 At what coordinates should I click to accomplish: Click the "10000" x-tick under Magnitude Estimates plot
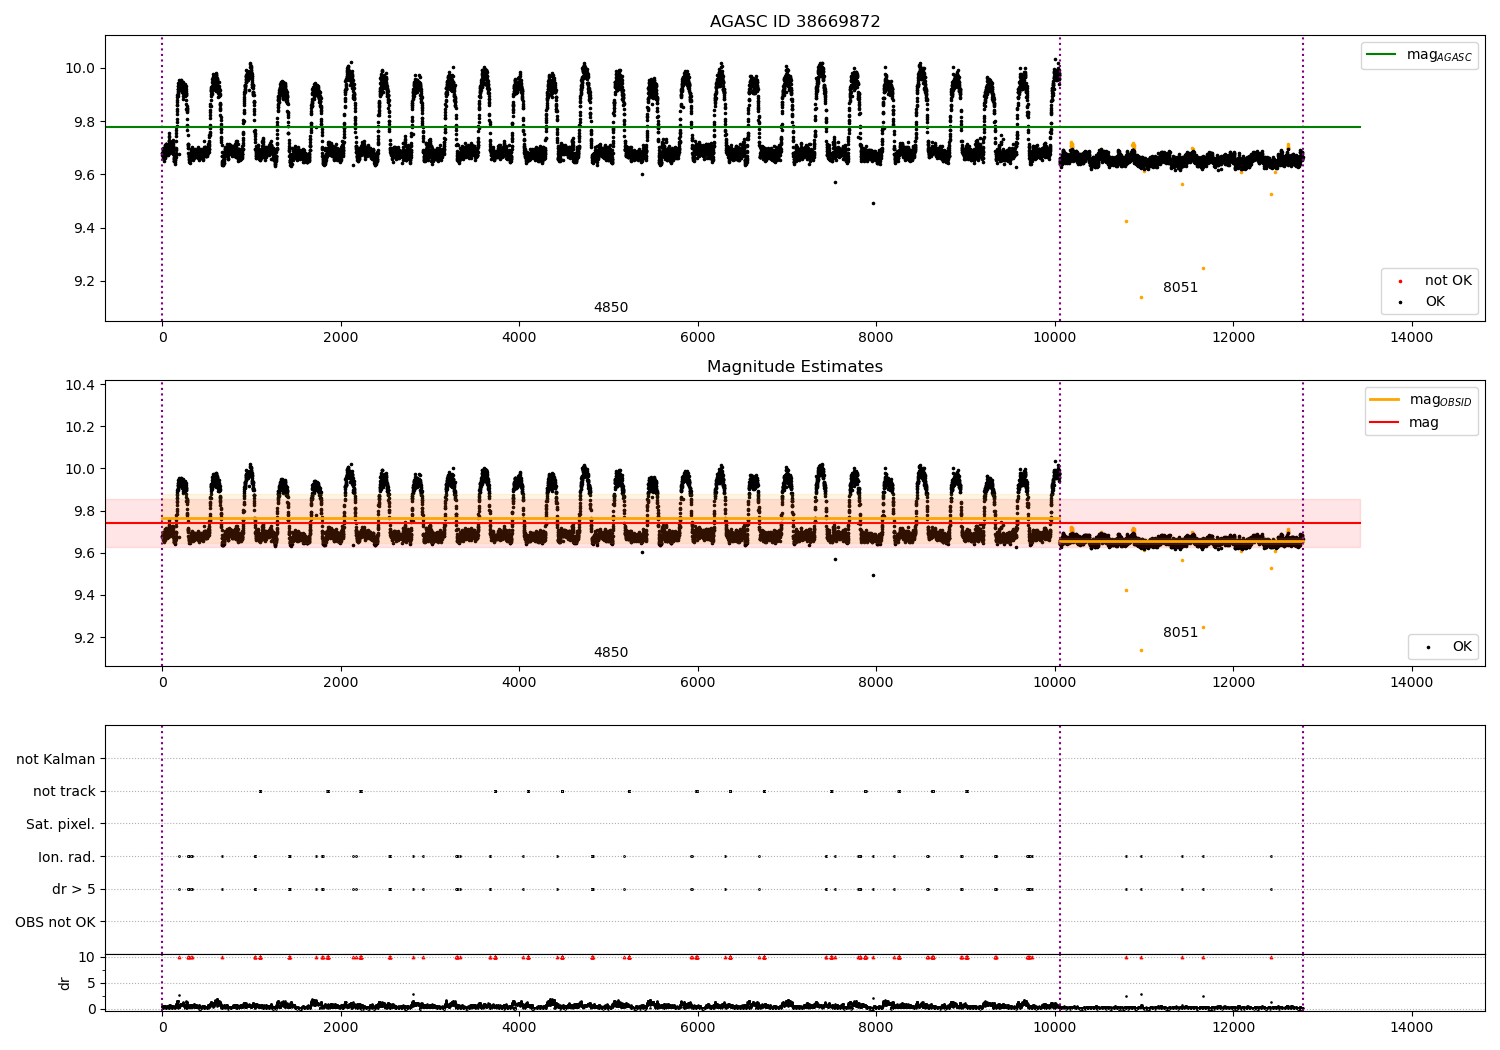[1055, 683]
